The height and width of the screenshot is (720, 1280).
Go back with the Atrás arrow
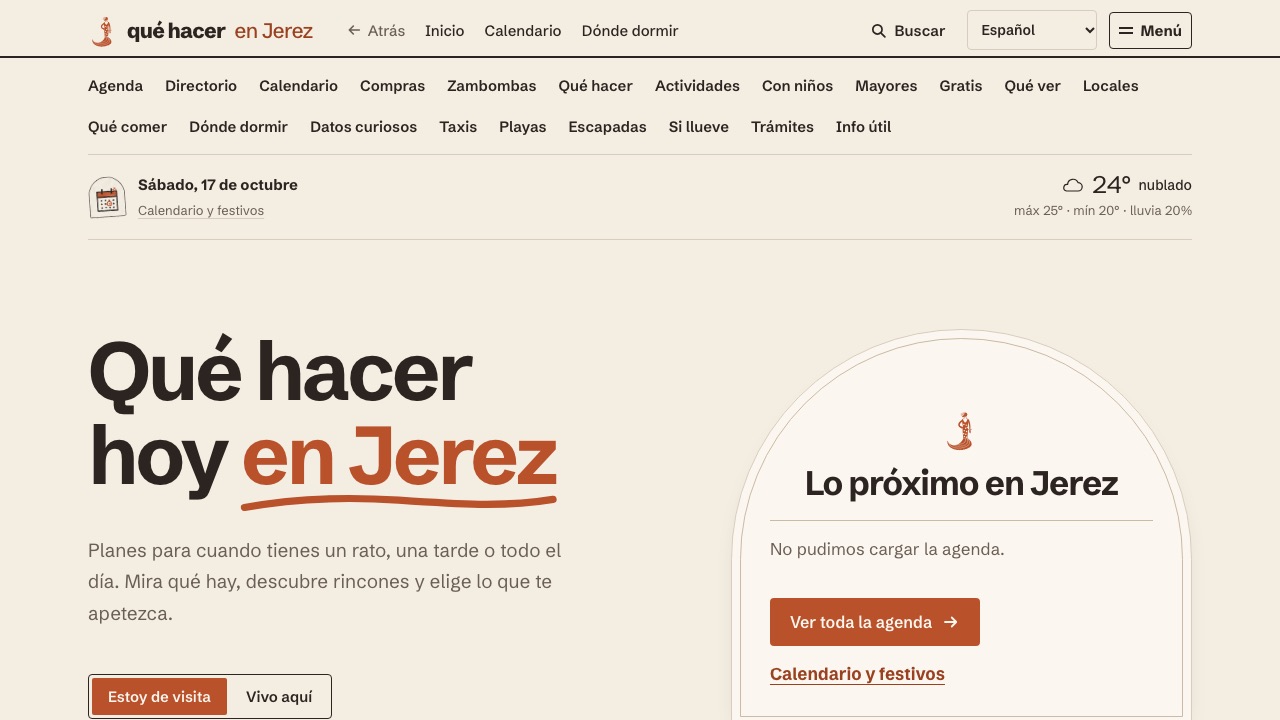point(376,31)
